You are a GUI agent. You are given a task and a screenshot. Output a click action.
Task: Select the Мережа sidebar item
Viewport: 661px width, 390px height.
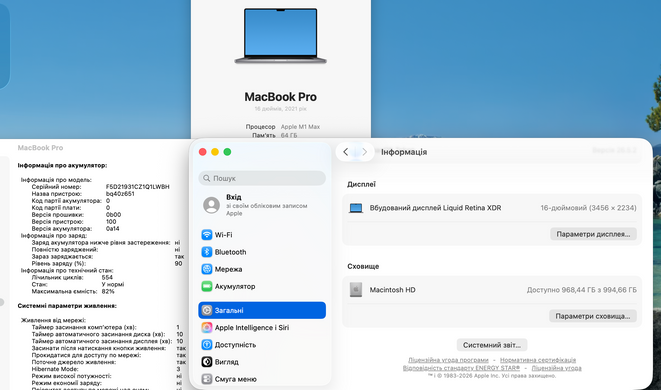pos(262,269)
